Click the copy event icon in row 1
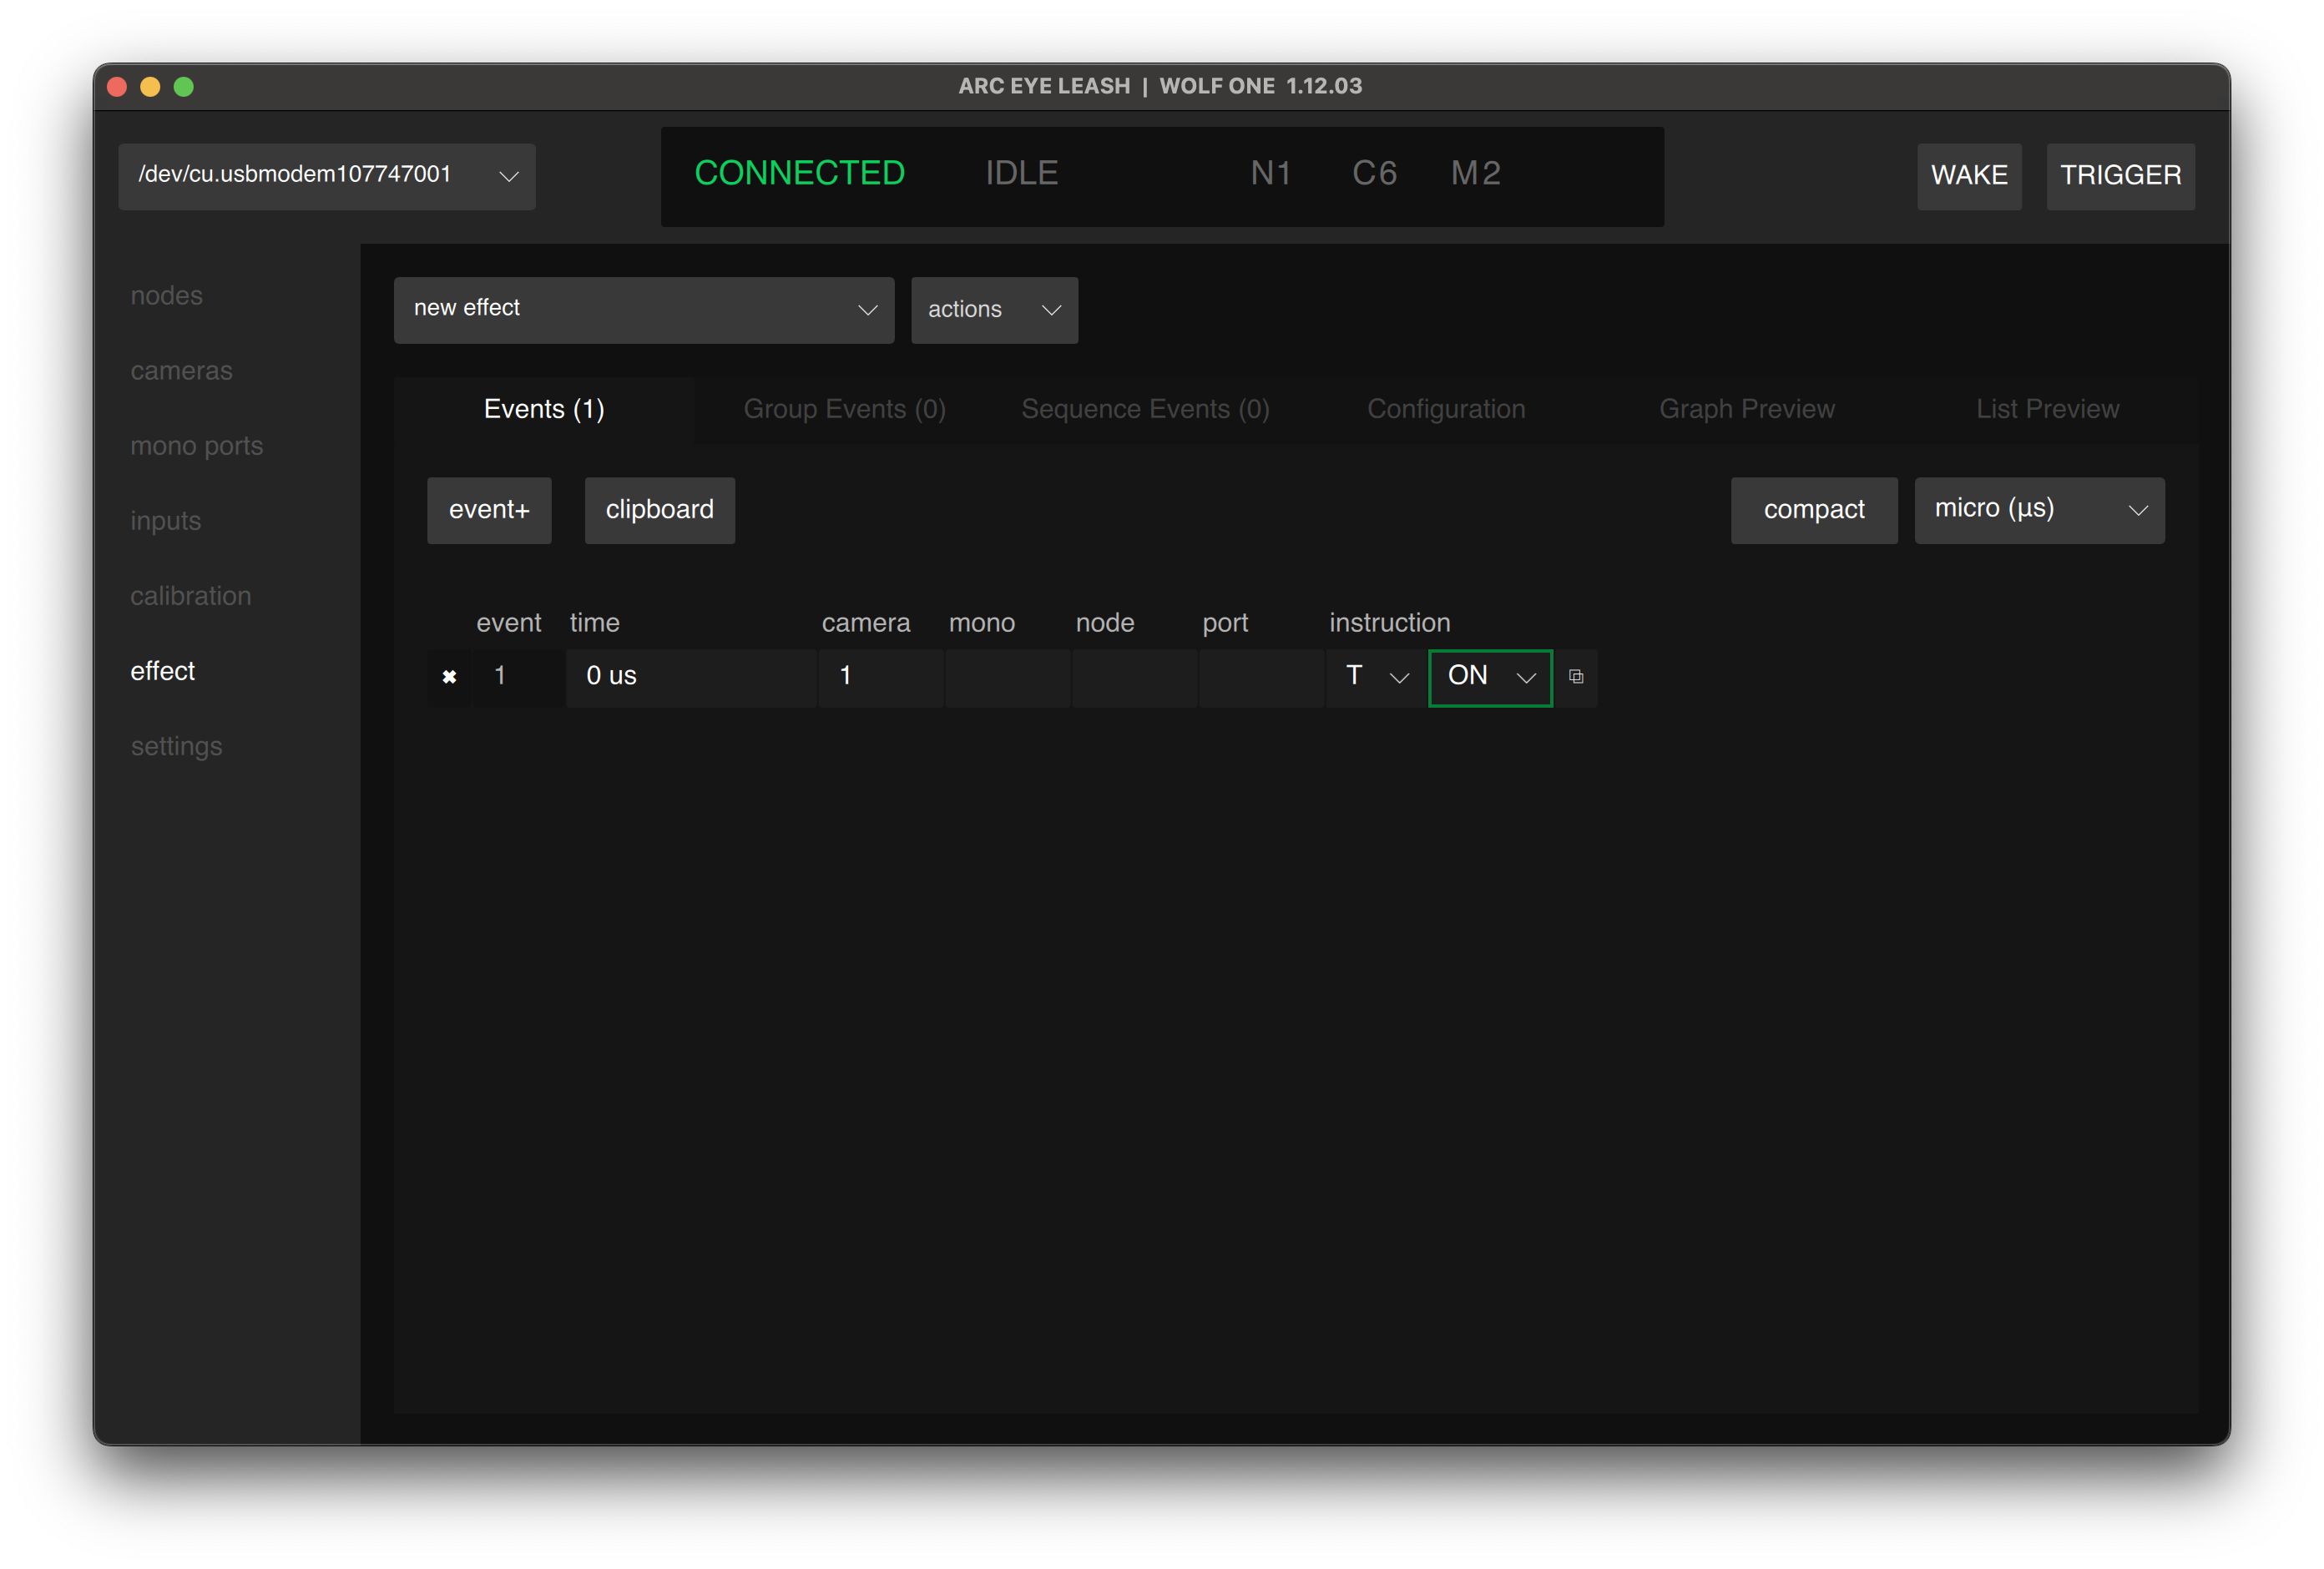The width and height of the screenshot is (2324, 1569). coord(1576,677)
